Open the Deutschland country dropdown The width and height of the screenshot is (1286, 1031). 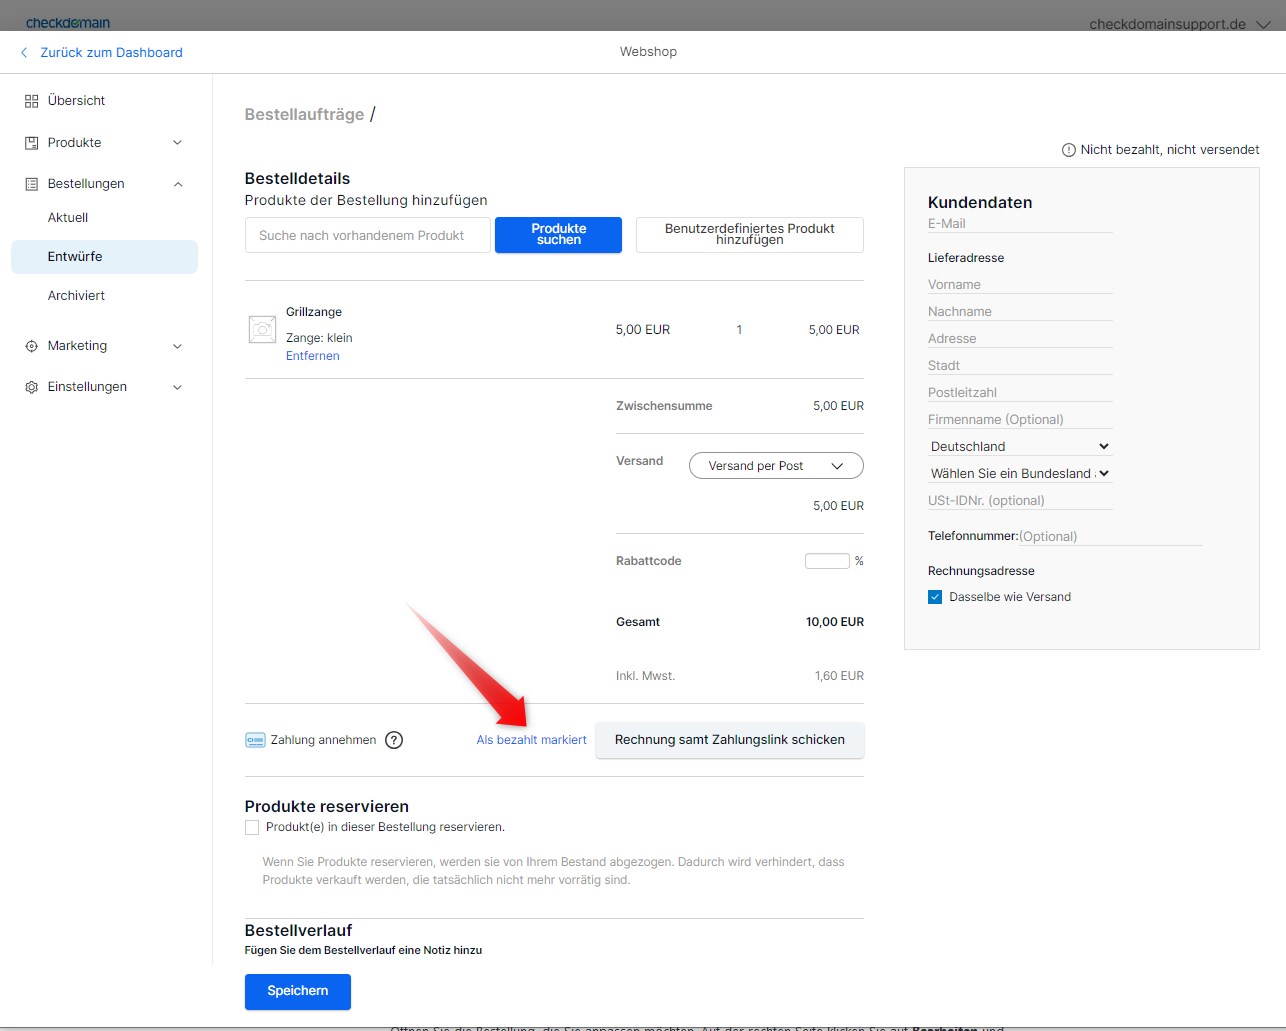pos(1019,447)
